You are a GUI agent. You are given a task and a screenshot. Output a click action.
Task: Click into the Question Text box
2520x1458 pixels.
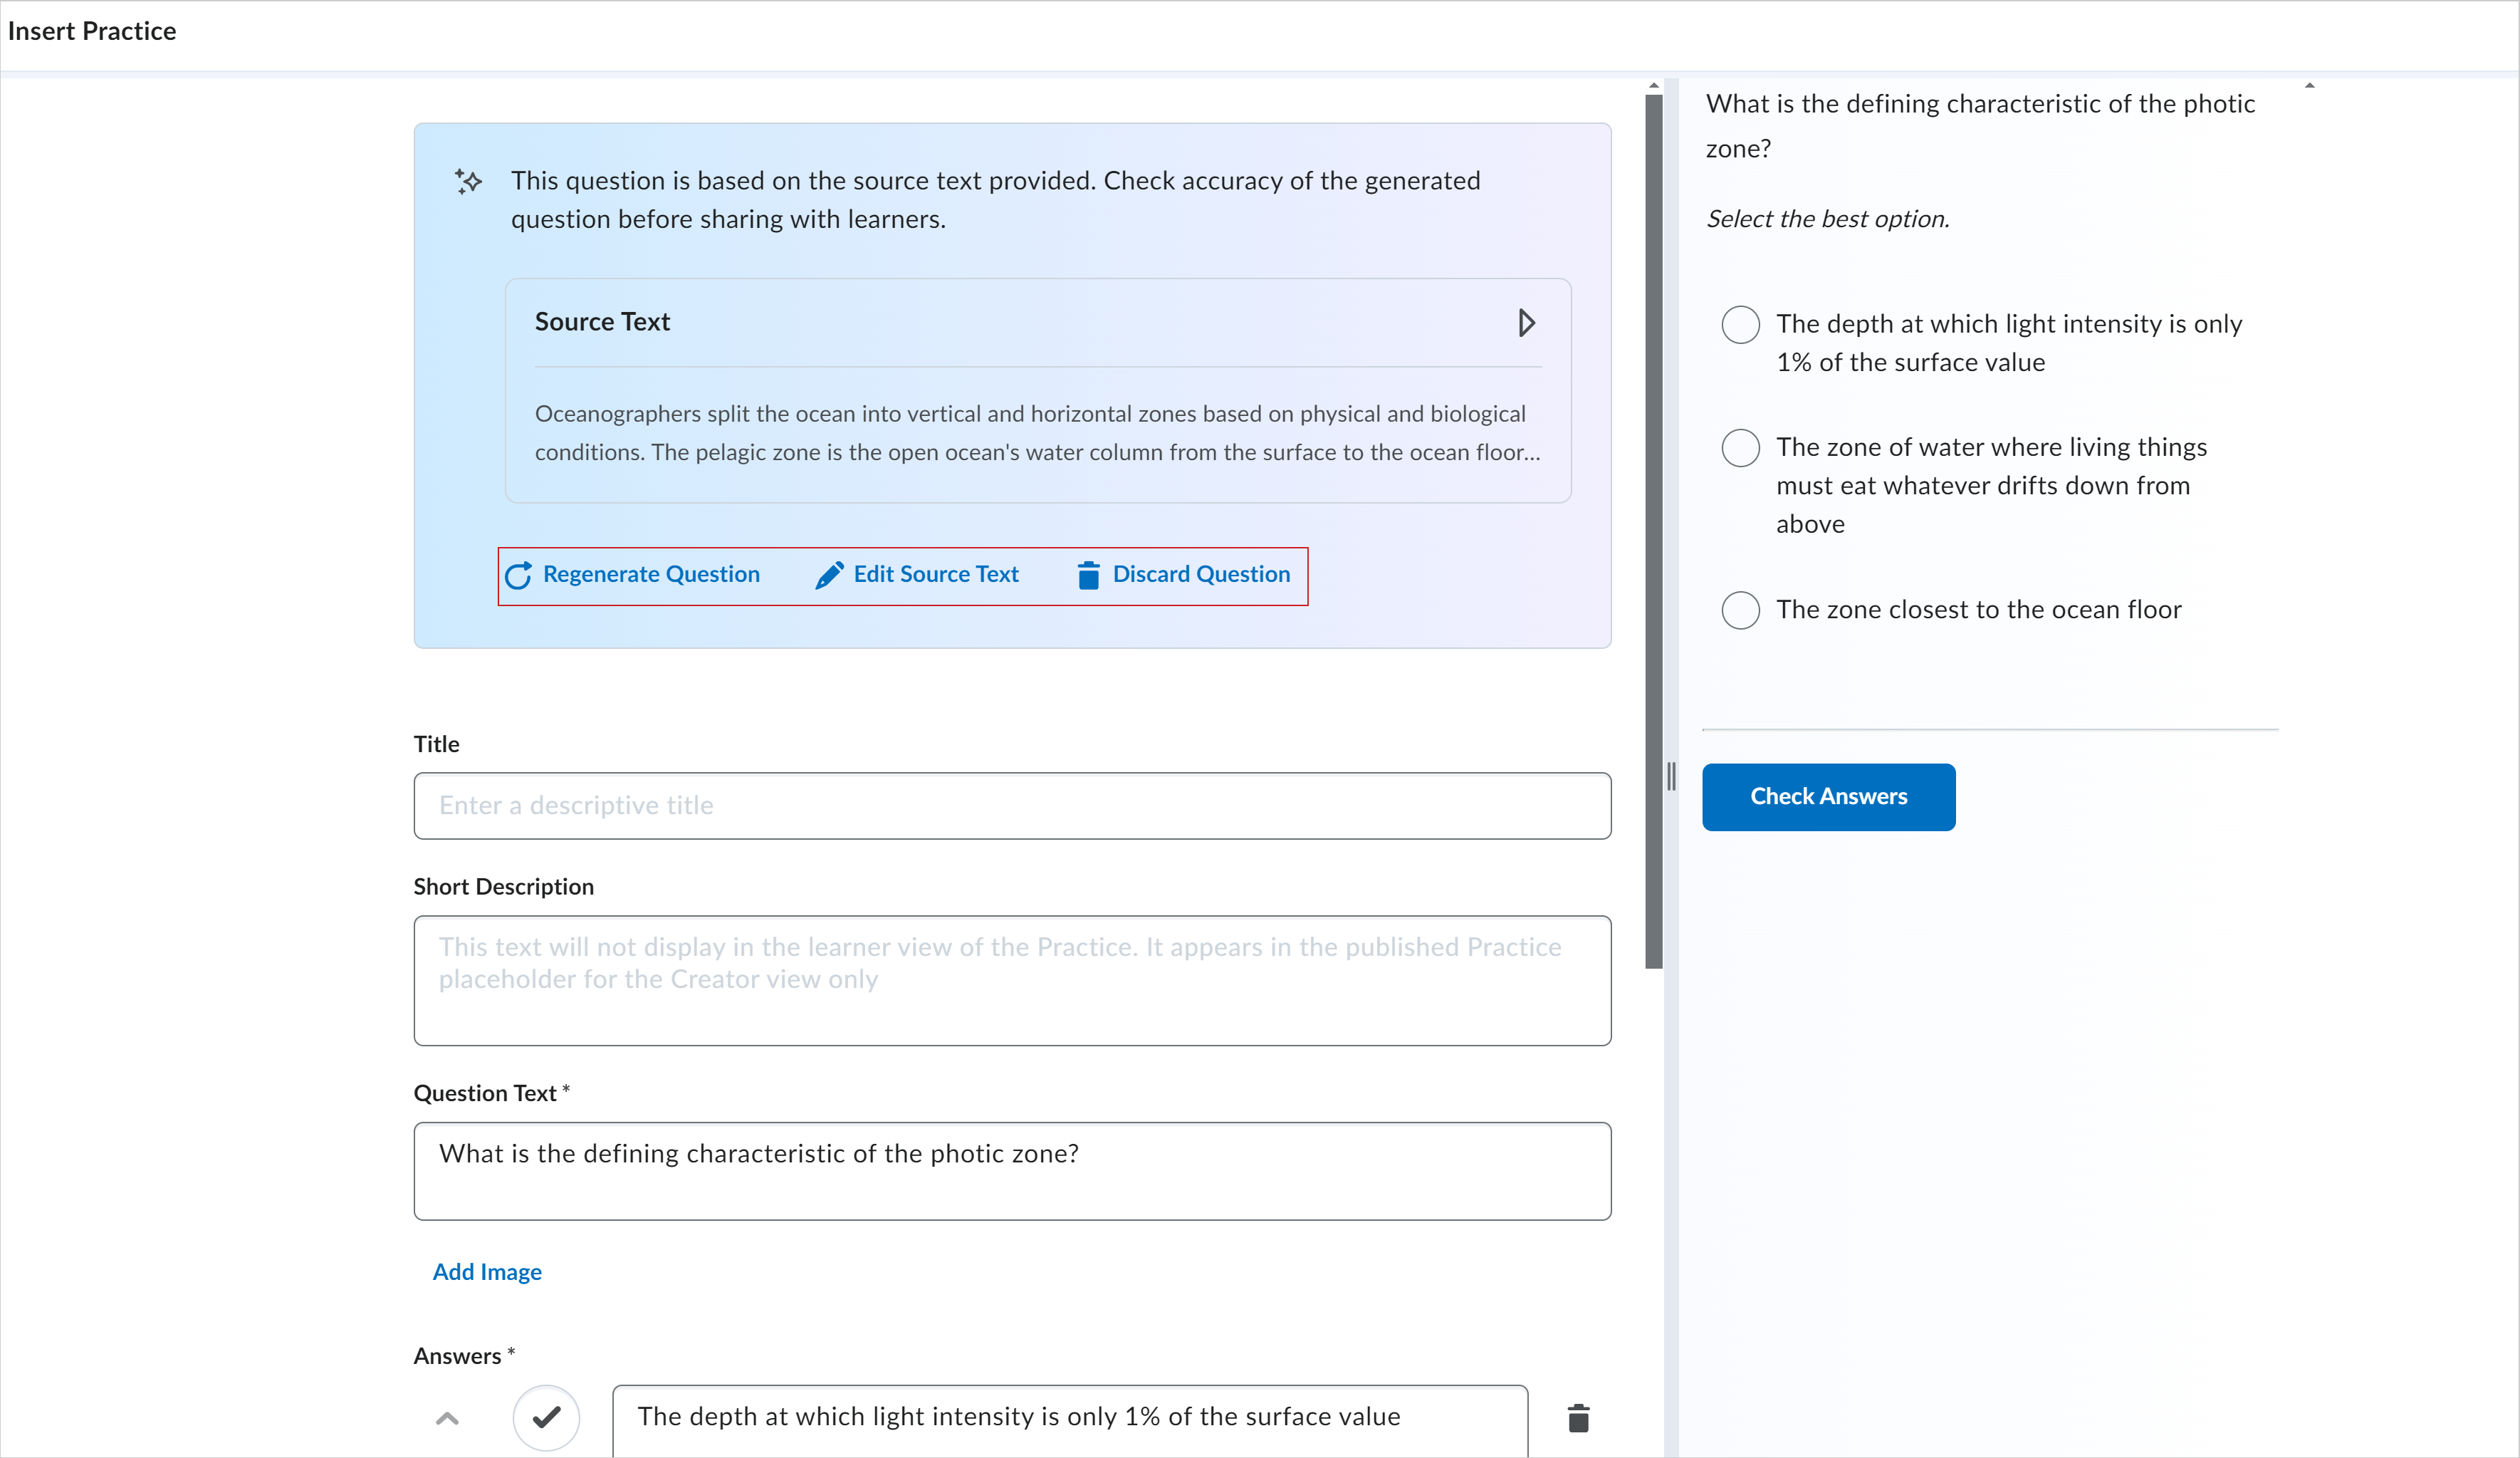coord(1012,1170)
